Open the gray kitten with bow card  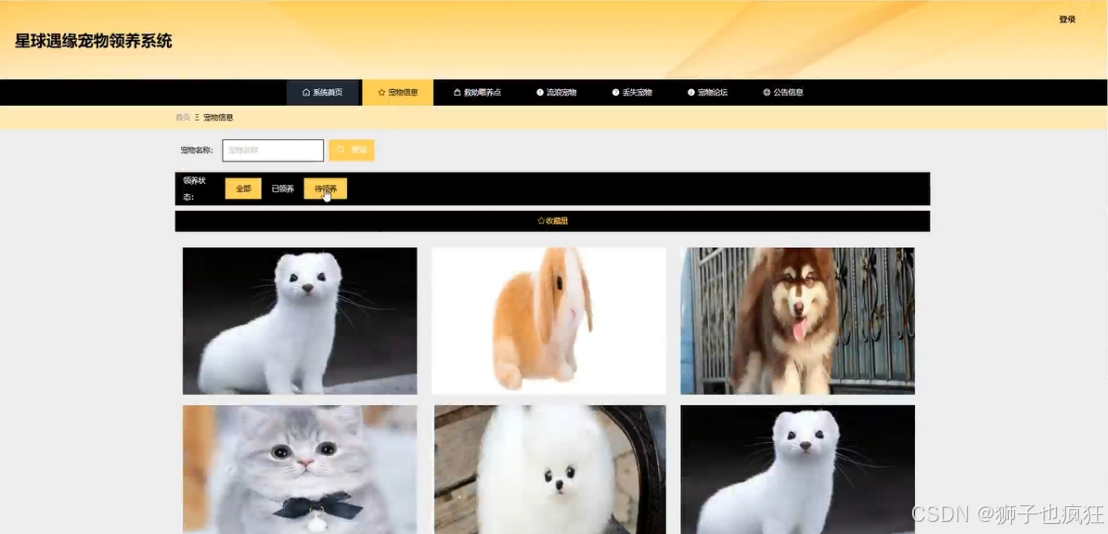(300, 469)
